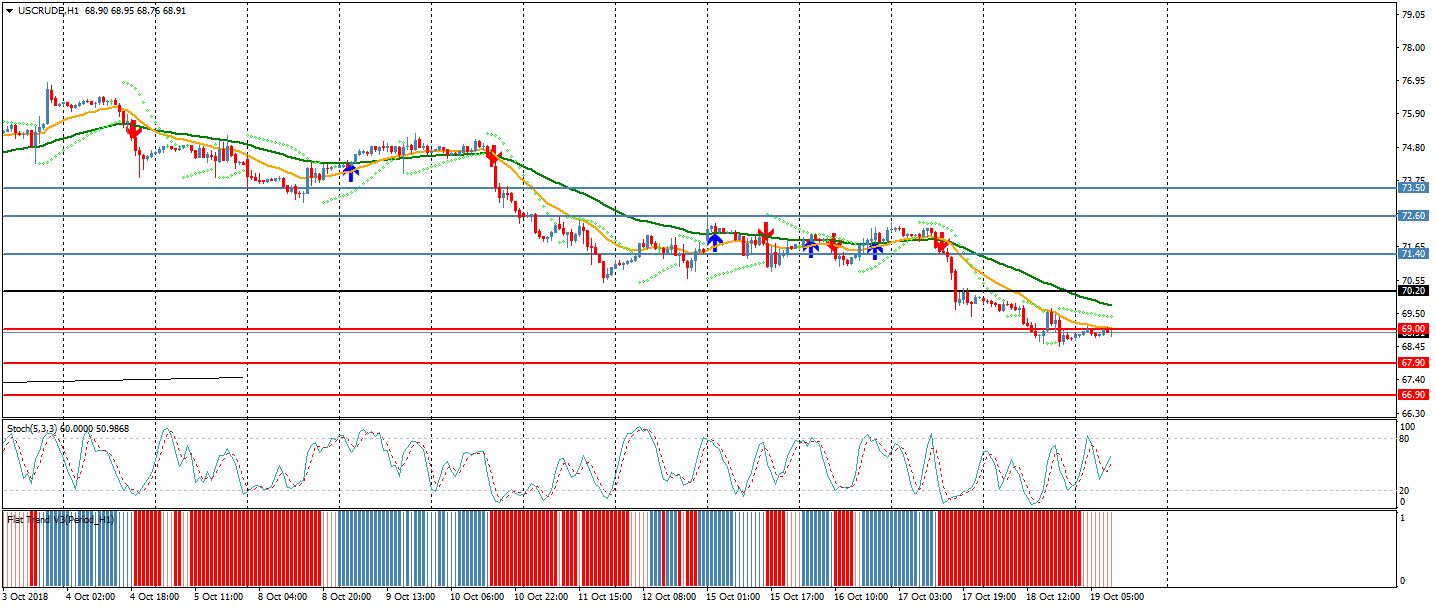This screenshot has width=1436, height=608.
Task: Click the red 67.90 price level label
Action: coord(1412,363)
